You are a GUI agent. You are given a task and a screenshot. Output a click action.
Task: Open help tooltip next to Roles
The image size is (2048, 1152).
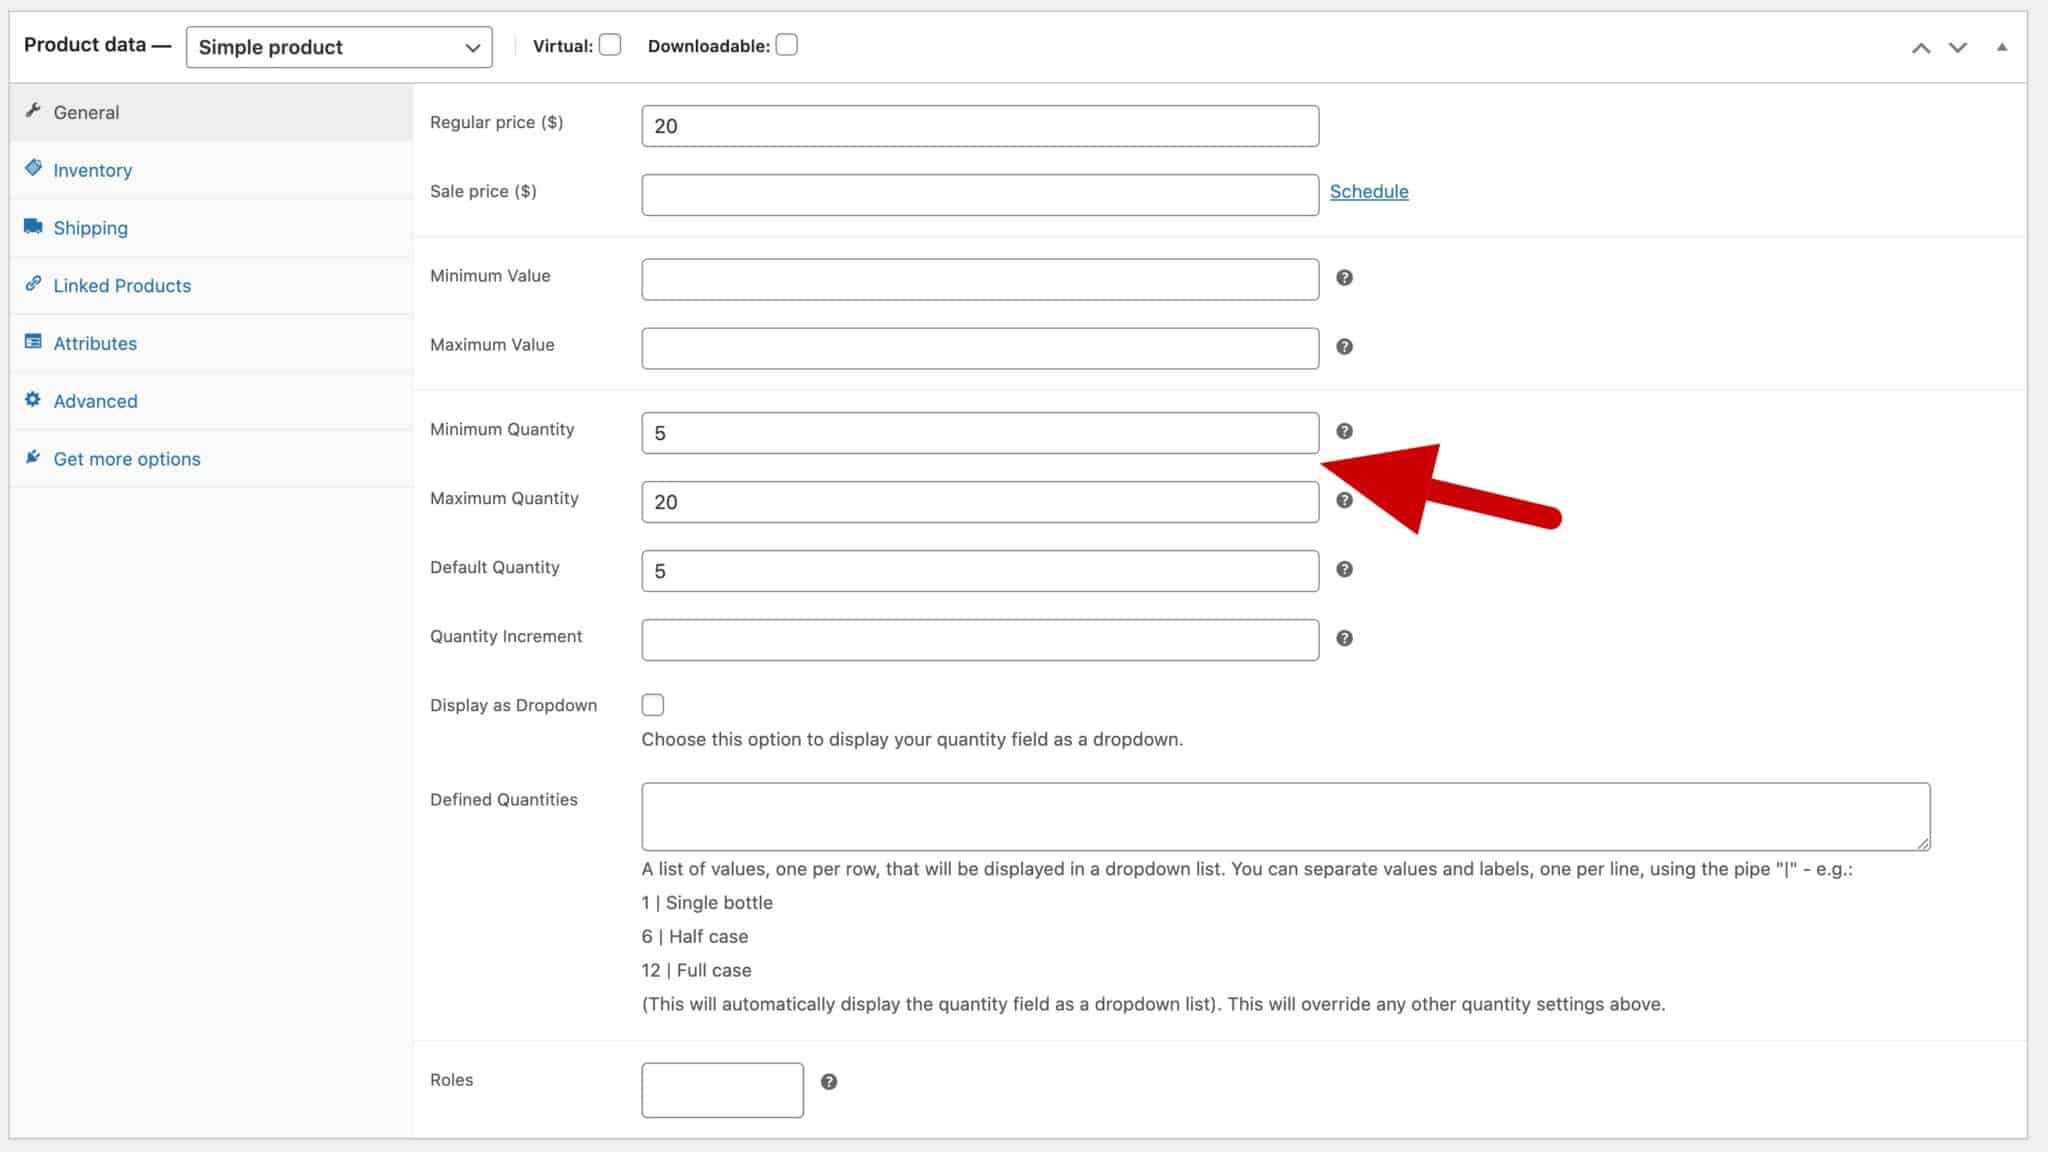pos(829,1081)
